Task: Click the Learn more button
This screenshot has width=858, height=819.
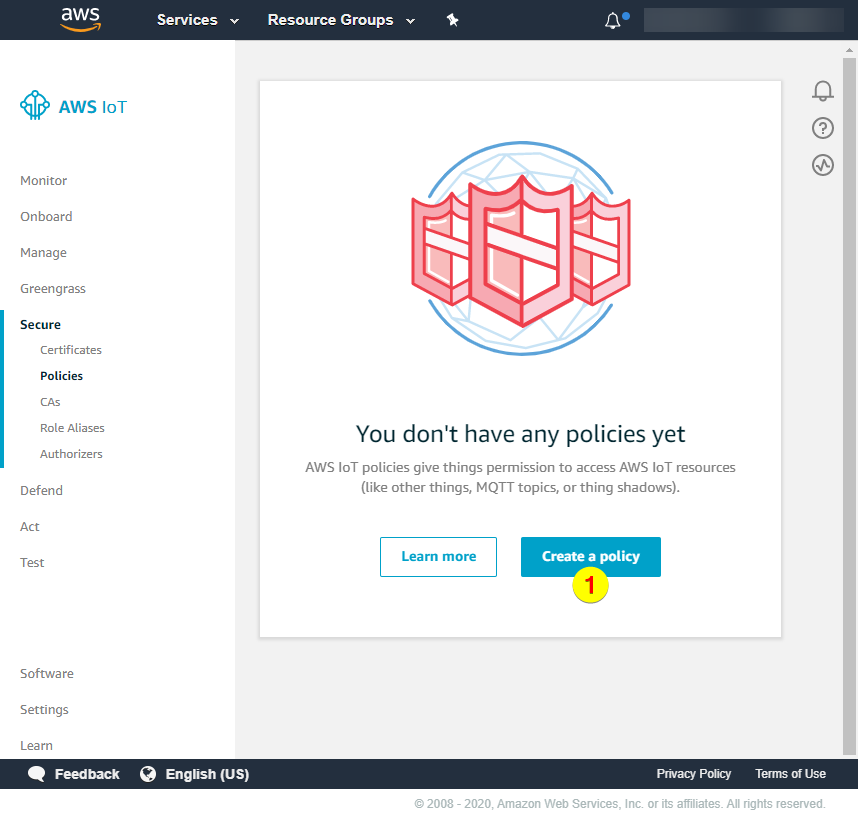Action: (438, 557)
